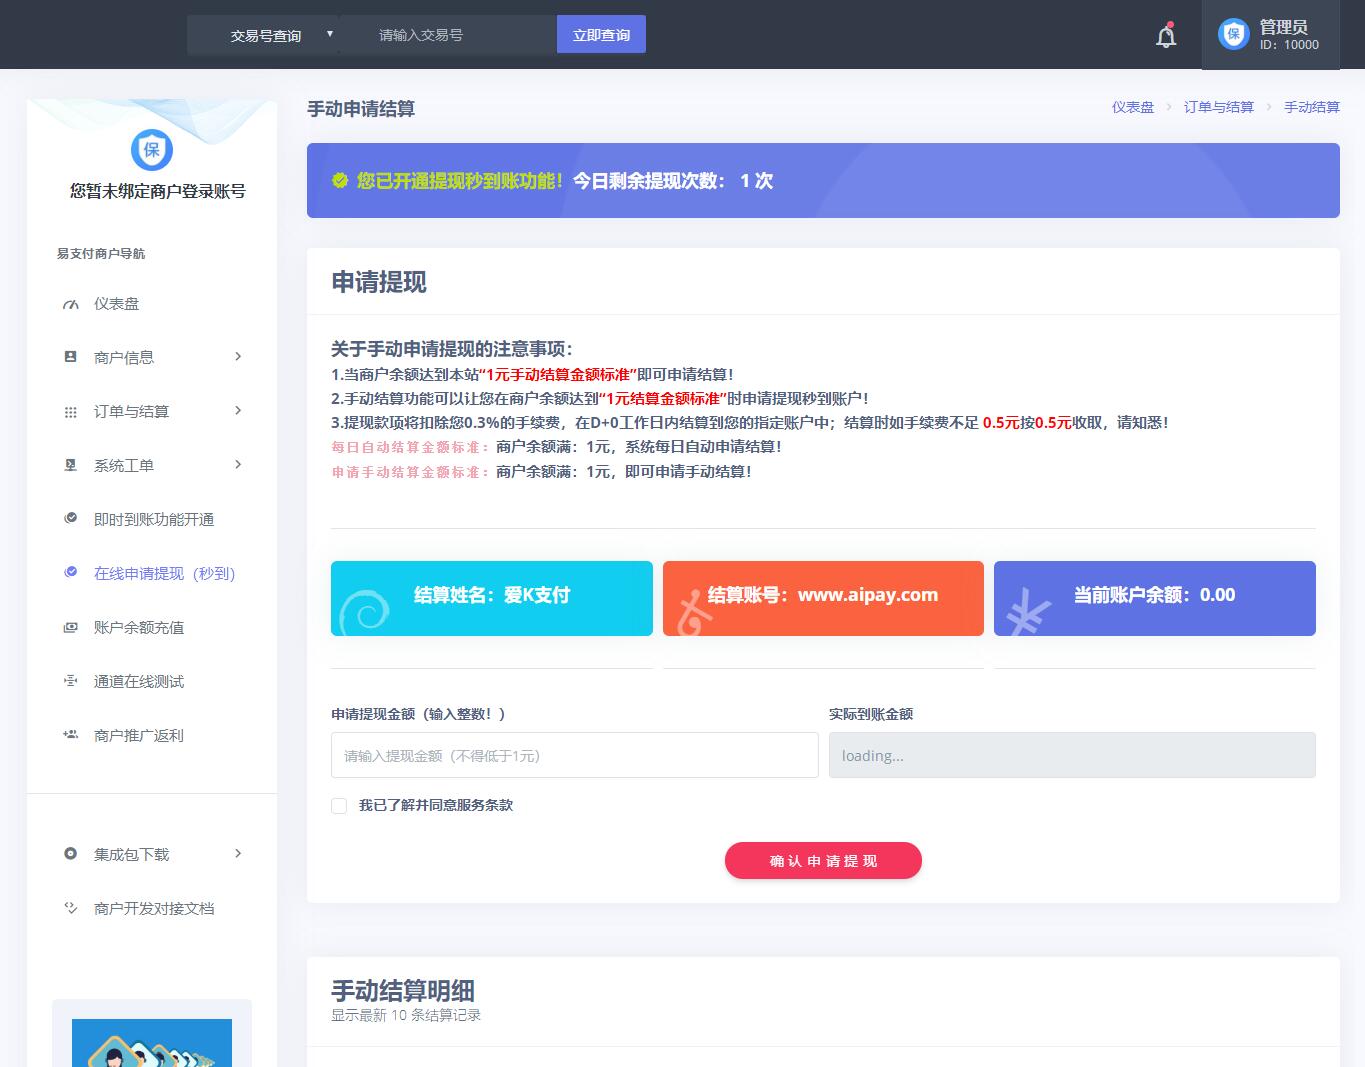Screen dimensions: 1365x1067
Task: Click the 仪表盘 breadcrumb link
Action: [1132, 107]
